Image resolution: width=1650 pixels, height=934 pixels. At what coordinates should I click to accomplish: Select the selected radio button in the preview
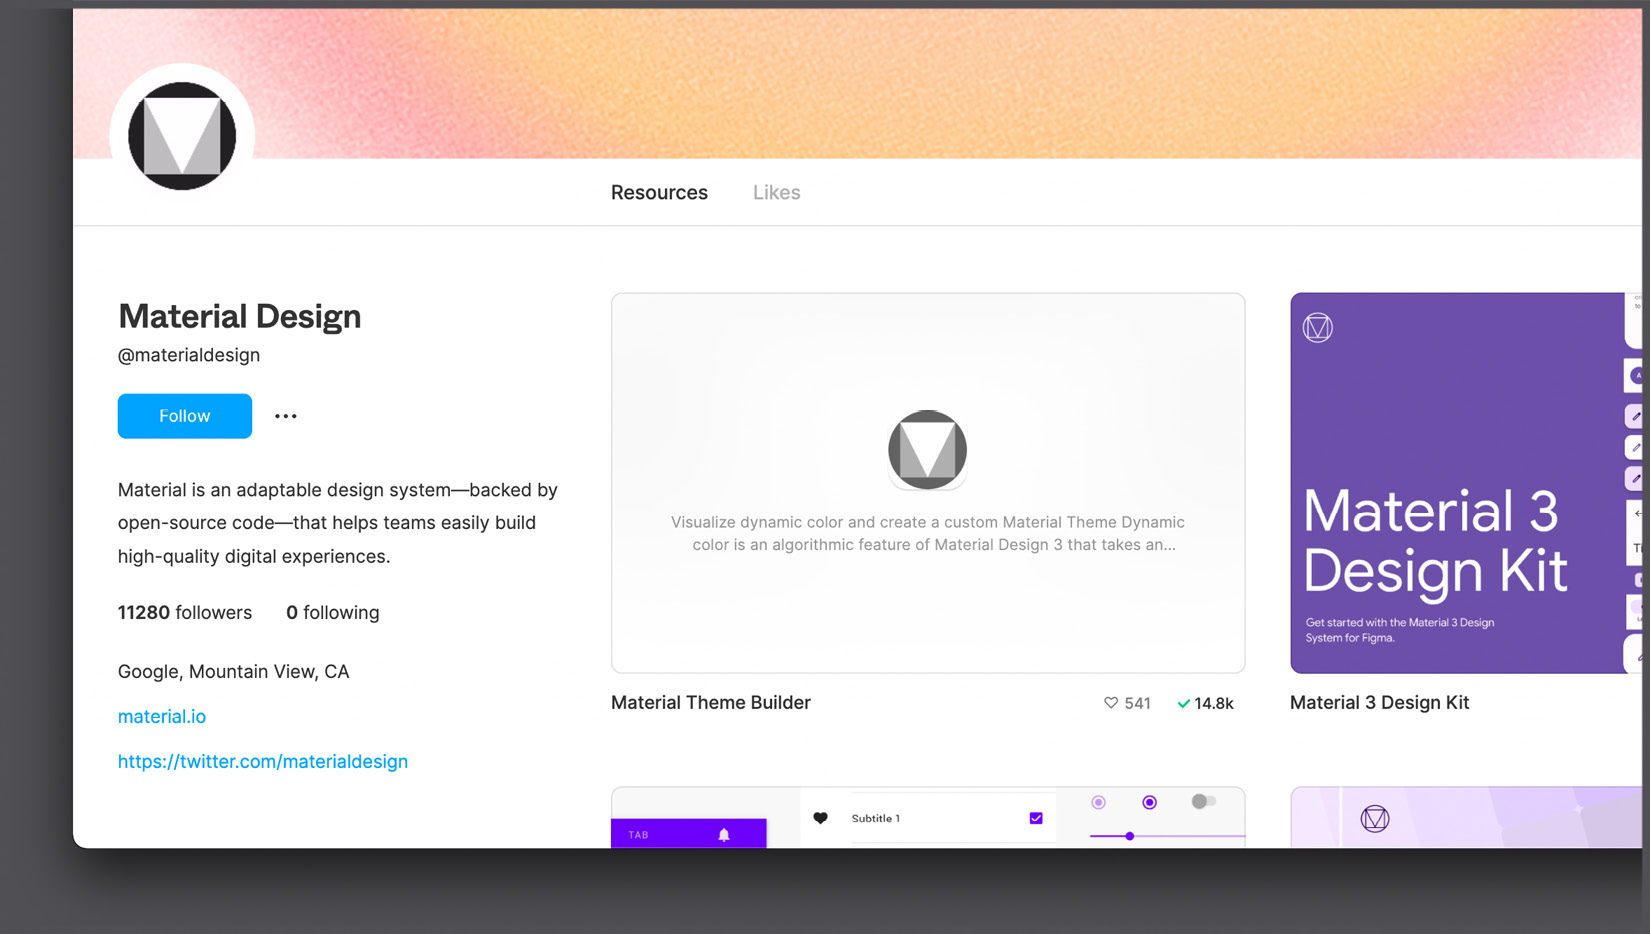[1149, 802]
